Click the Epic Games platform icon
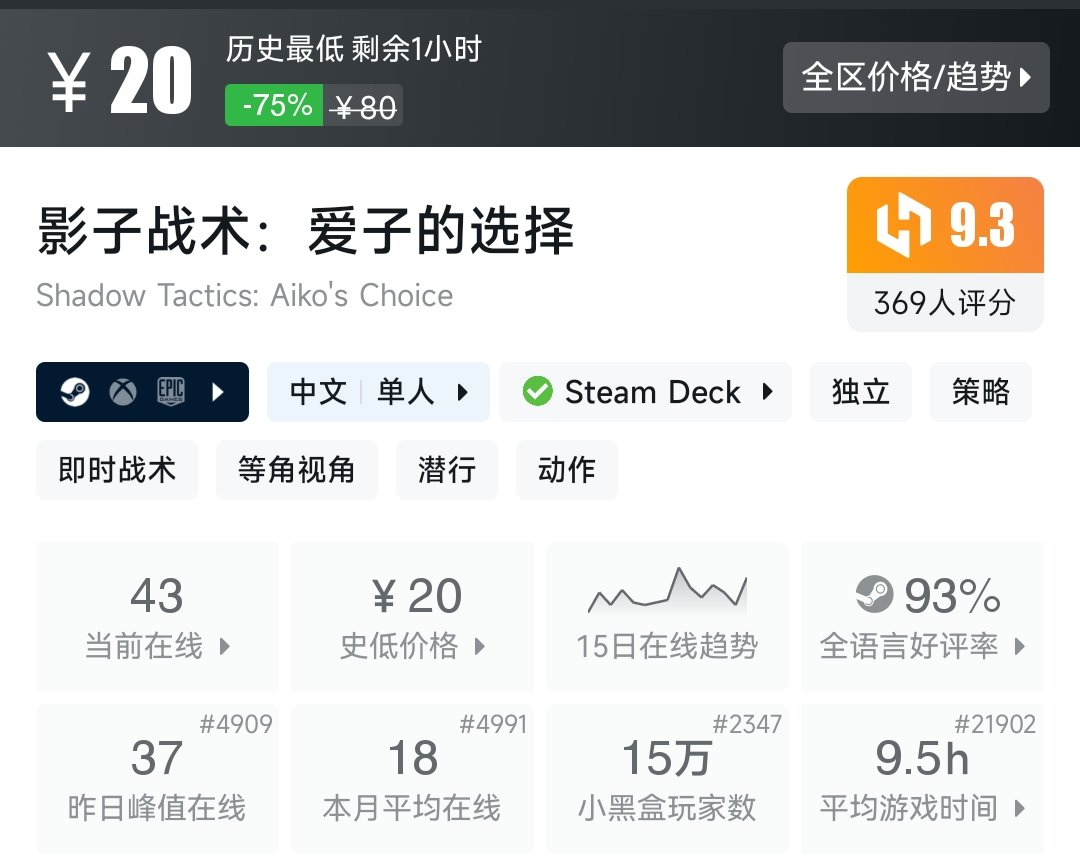 tap(171, 392)
